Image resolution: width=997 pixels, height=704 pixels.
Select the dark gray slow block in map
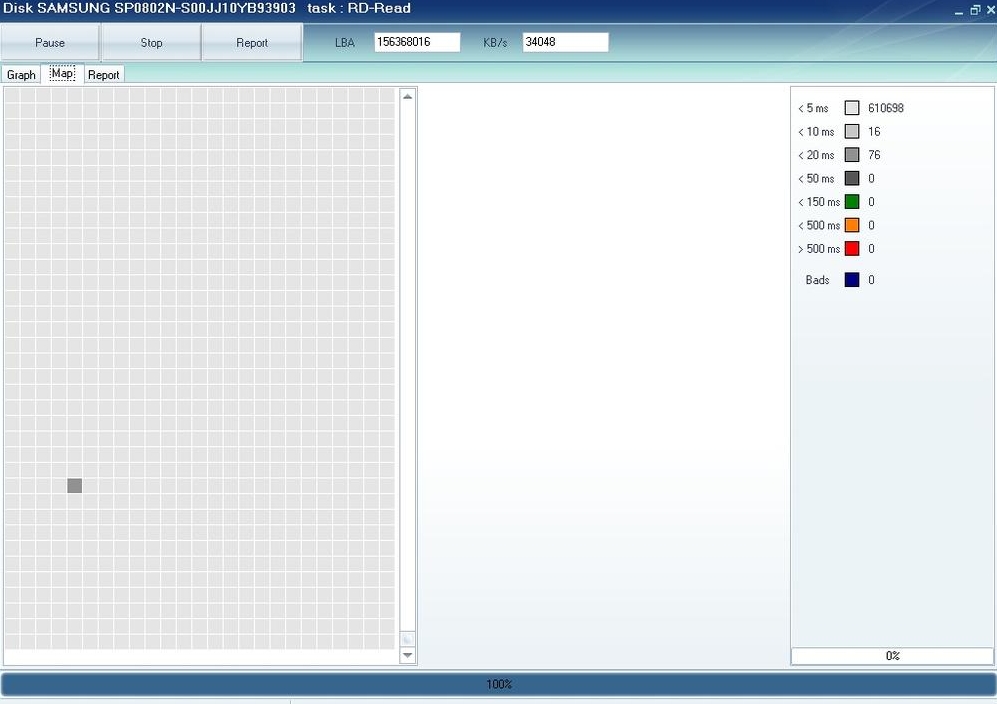[74, 486]
